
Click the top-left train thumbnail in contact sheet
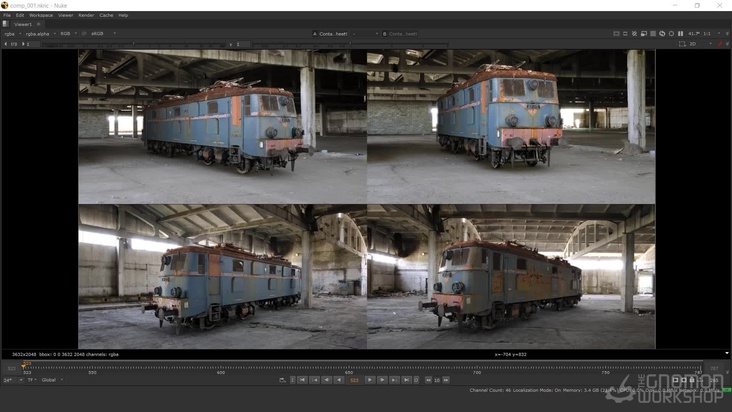coord(222,126)
